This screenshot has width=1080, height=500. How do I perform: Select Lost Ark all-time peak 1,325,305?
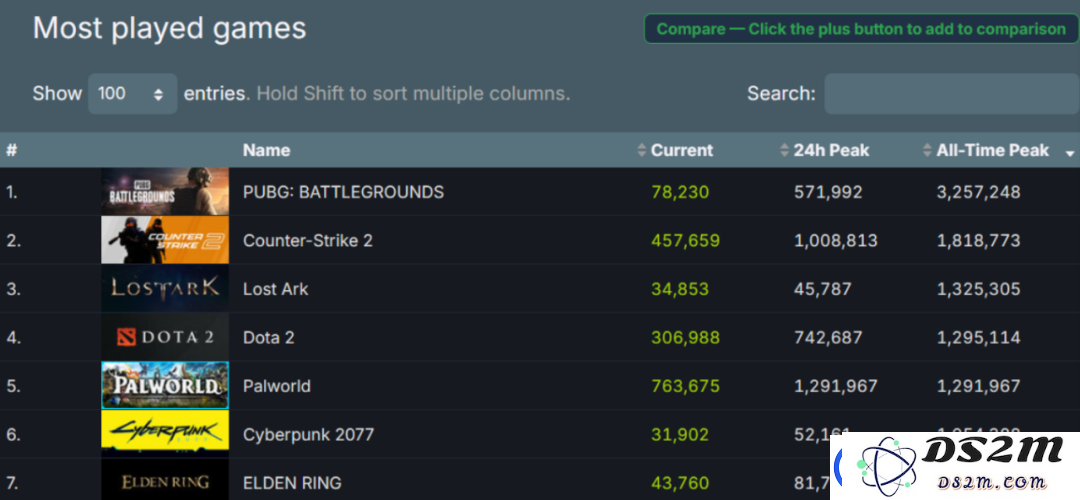click(978, 289)
